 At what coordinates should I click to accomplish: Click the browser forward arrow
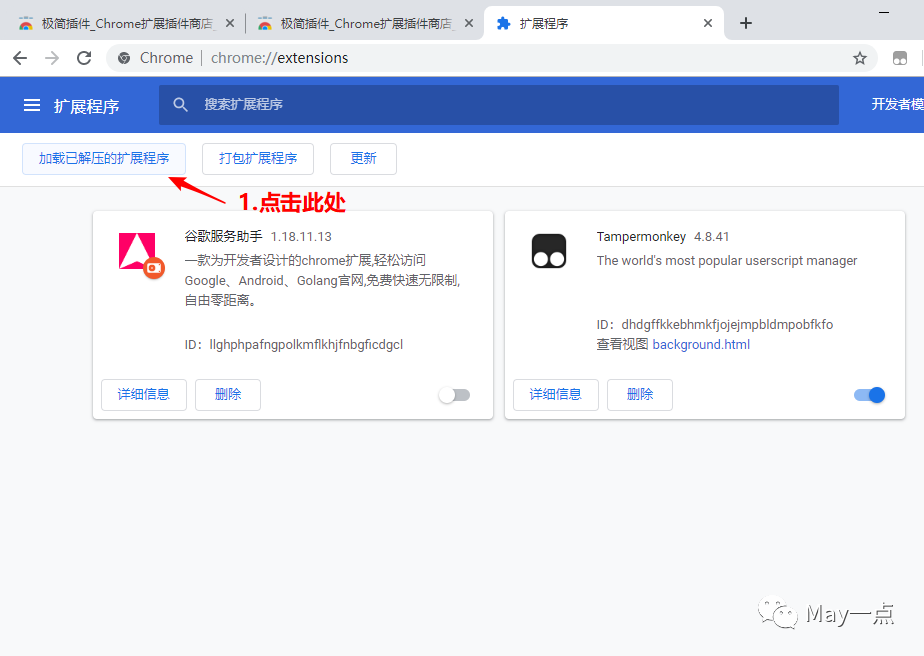click(x=52, y=58)
